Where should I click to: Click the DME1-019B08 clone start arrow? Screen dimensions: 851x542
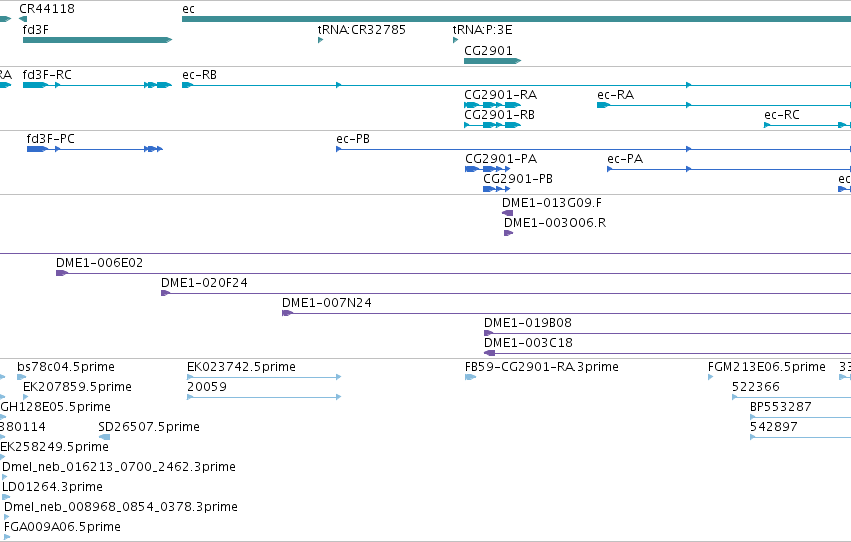[x=488, y=333]
